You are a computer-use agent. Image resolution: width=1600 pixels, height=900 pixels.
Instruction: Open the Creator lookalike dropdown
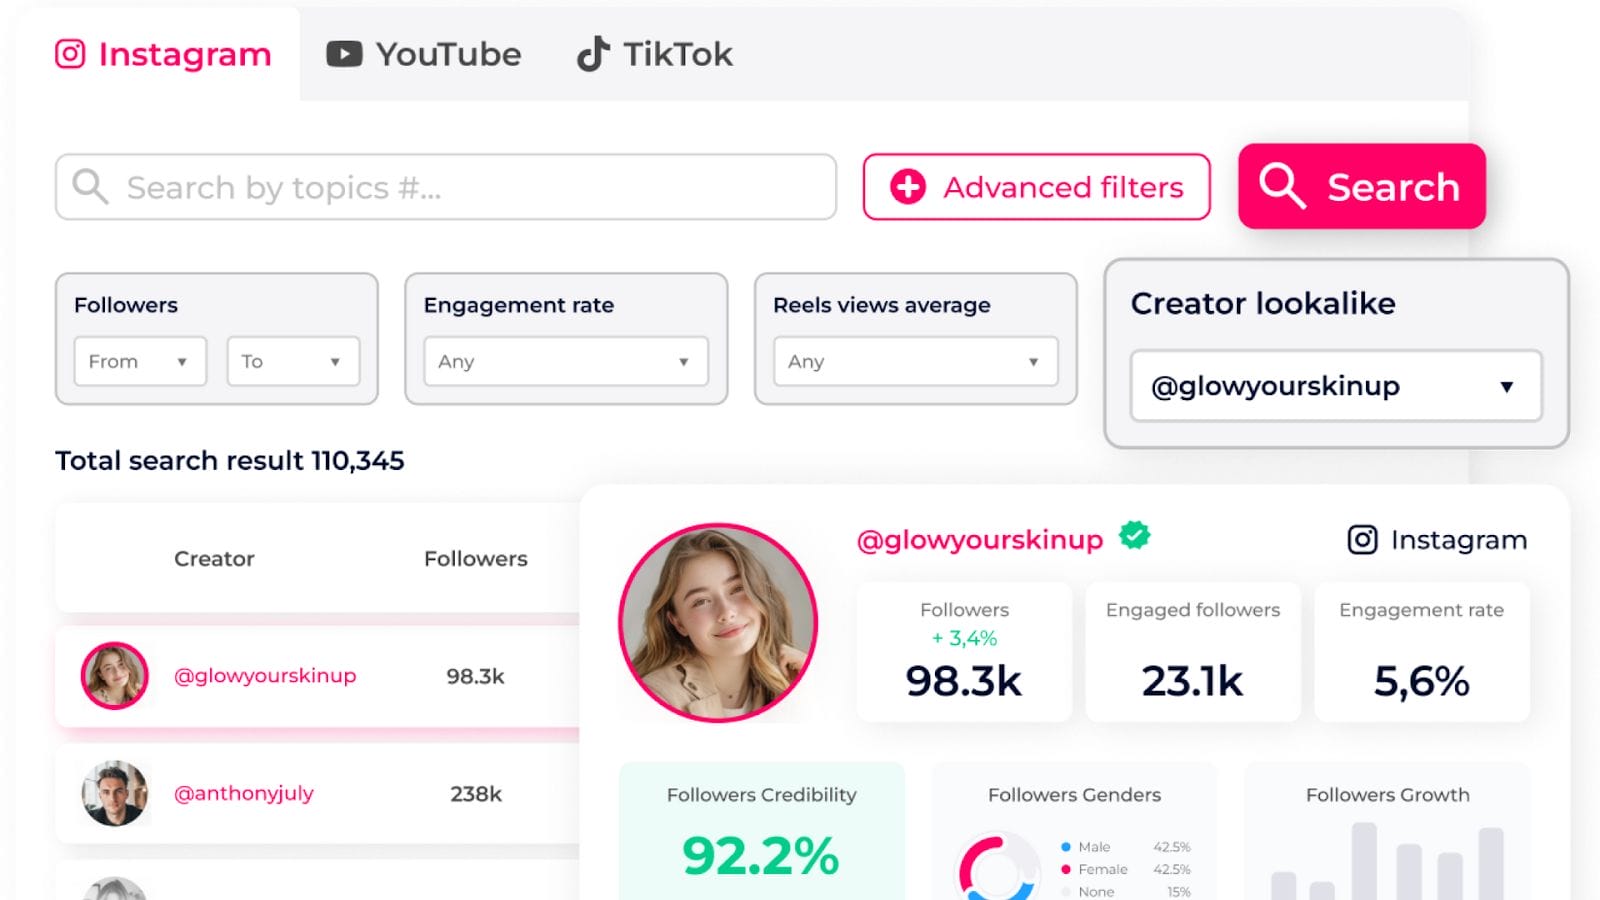(x=1335, y=386)
